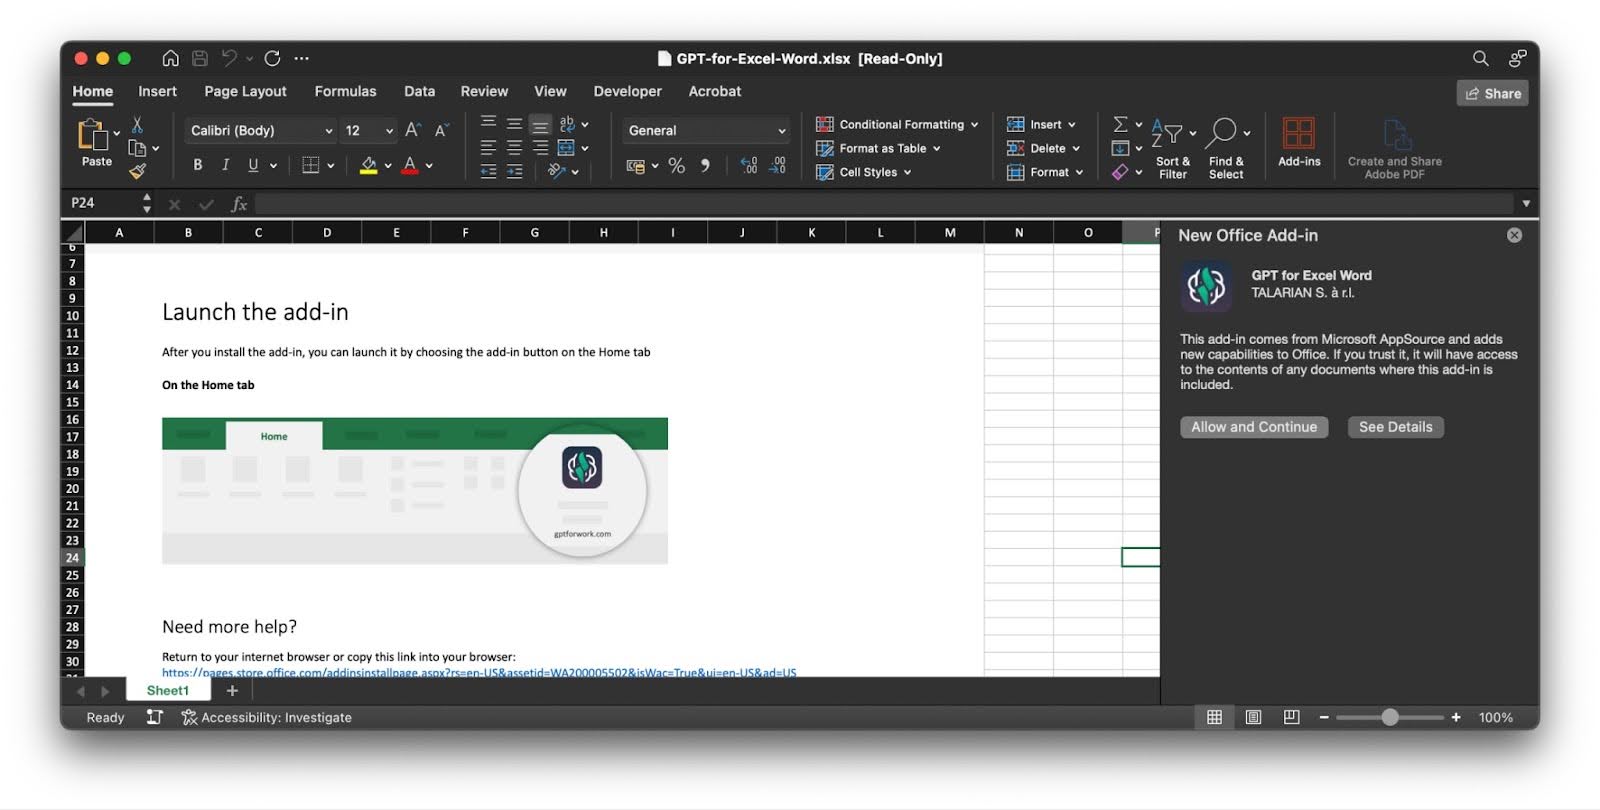Open the Formulas ribbon tab
The height and width of the screenshot is (810, 1600).
pos(345,91)
